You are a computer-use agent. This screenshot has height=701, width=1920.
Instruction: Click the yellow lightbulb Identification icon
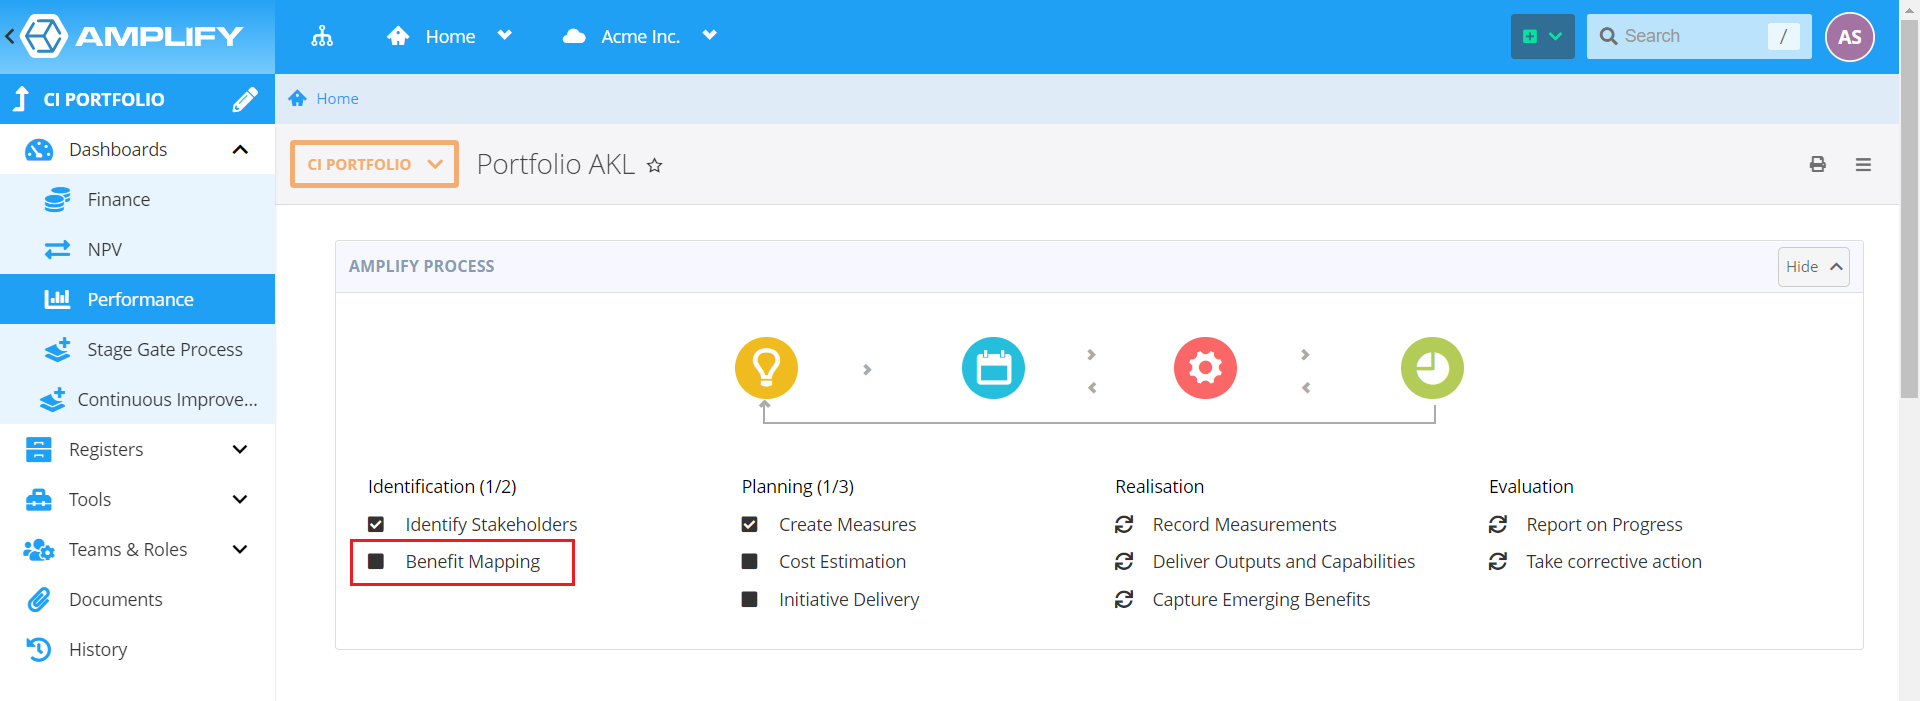click(766, 368)
